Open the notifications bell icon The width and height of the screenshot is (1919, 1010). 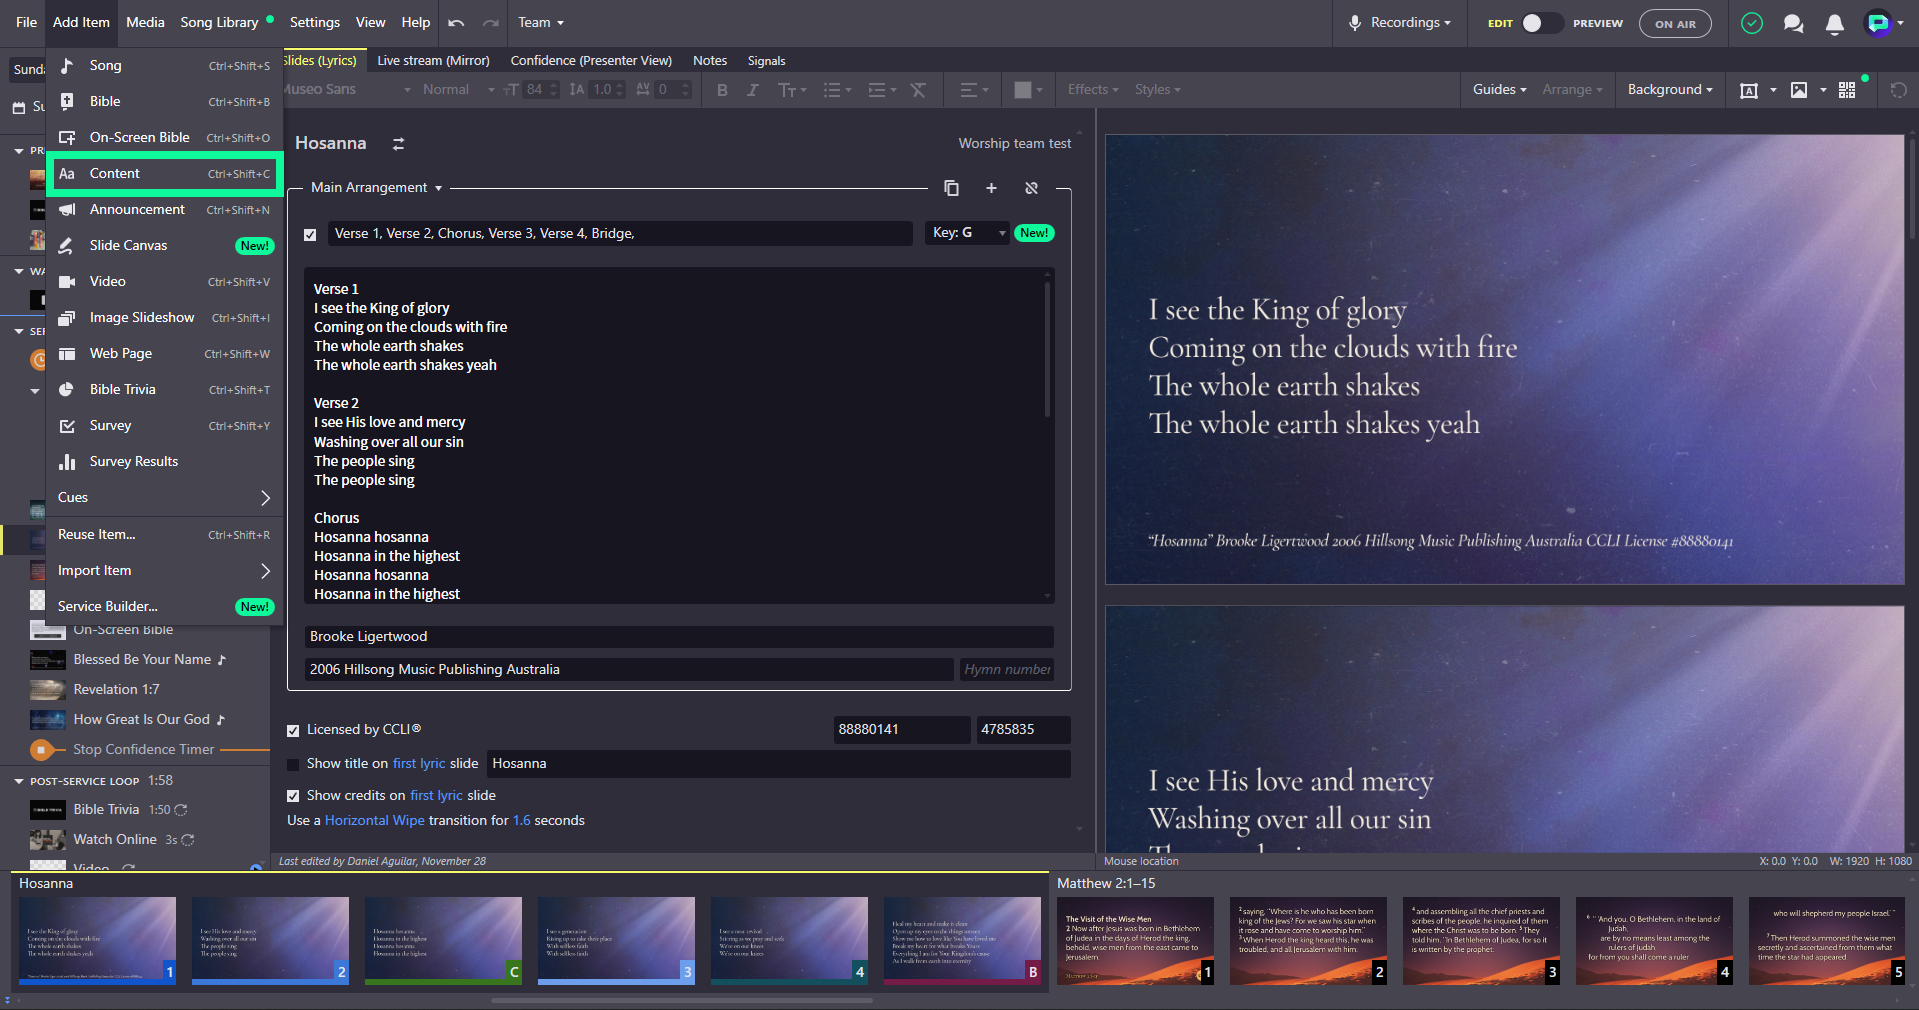click(x=1834, y=23)
